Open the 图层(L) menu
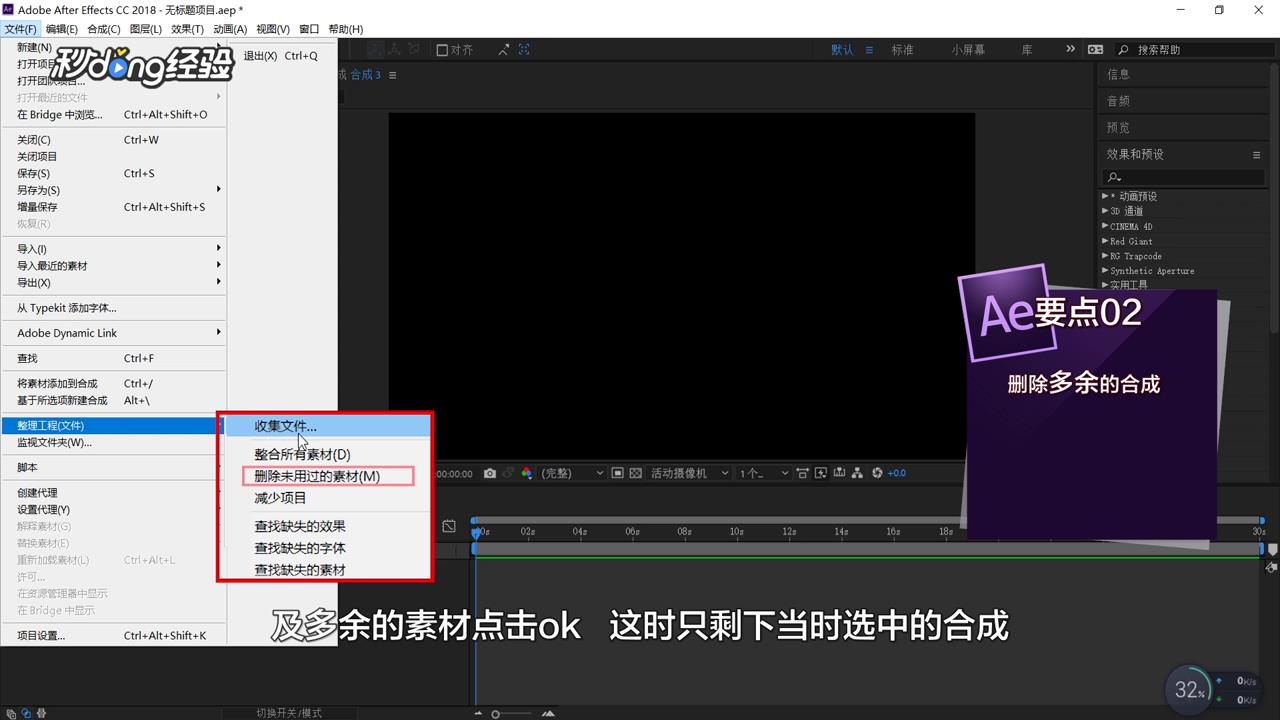 [x=146, y=29]
